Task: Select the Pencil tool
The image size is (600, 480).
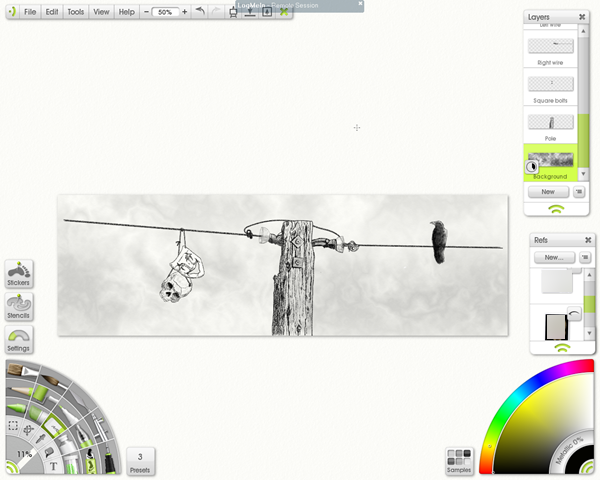Action: [22, 391]
